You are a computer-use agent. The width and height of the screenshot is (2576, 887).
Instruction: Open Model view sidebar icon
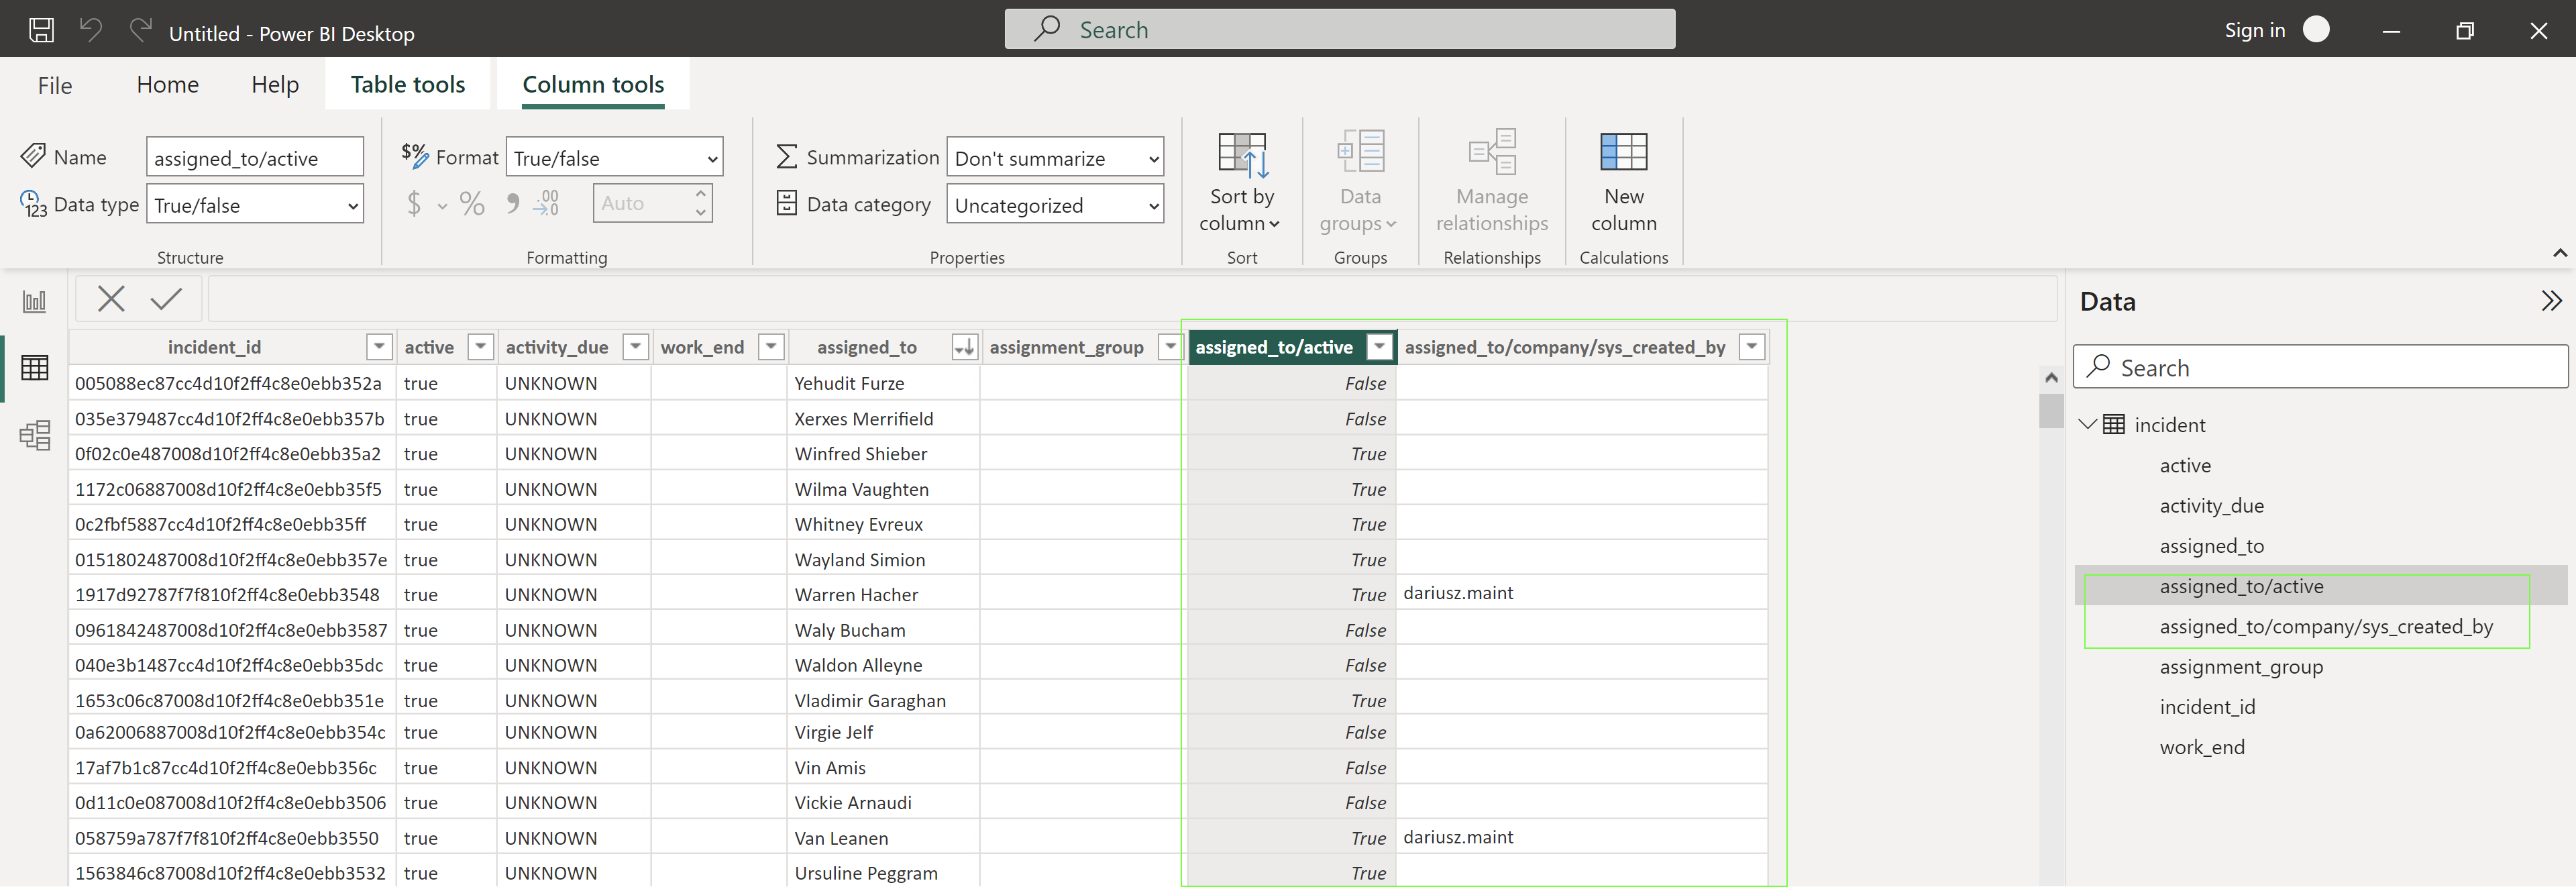(34, 435)
